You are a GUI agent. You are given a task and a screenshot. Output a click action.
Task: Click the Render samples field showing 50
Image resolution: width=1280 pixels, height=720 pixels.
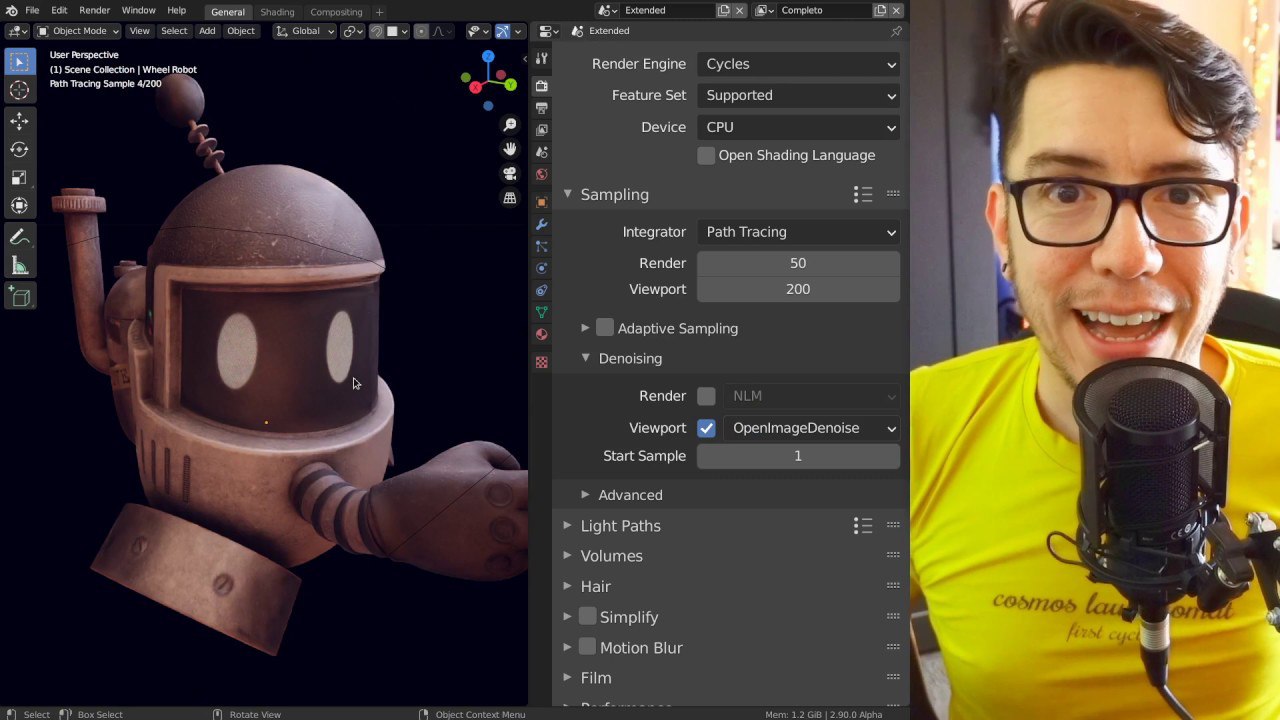[798, 263]
